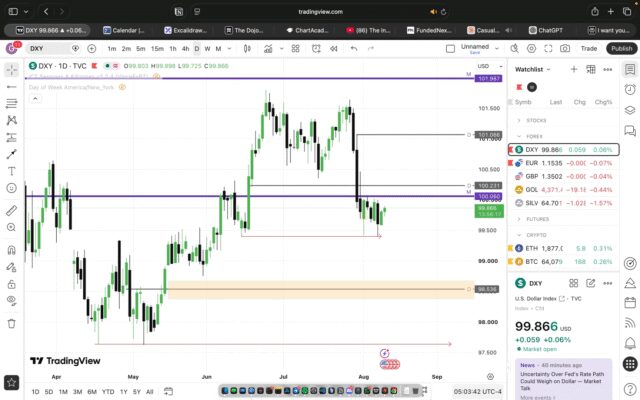Open the alerts clock panel

pyautogui.click(x=630, y=89)
